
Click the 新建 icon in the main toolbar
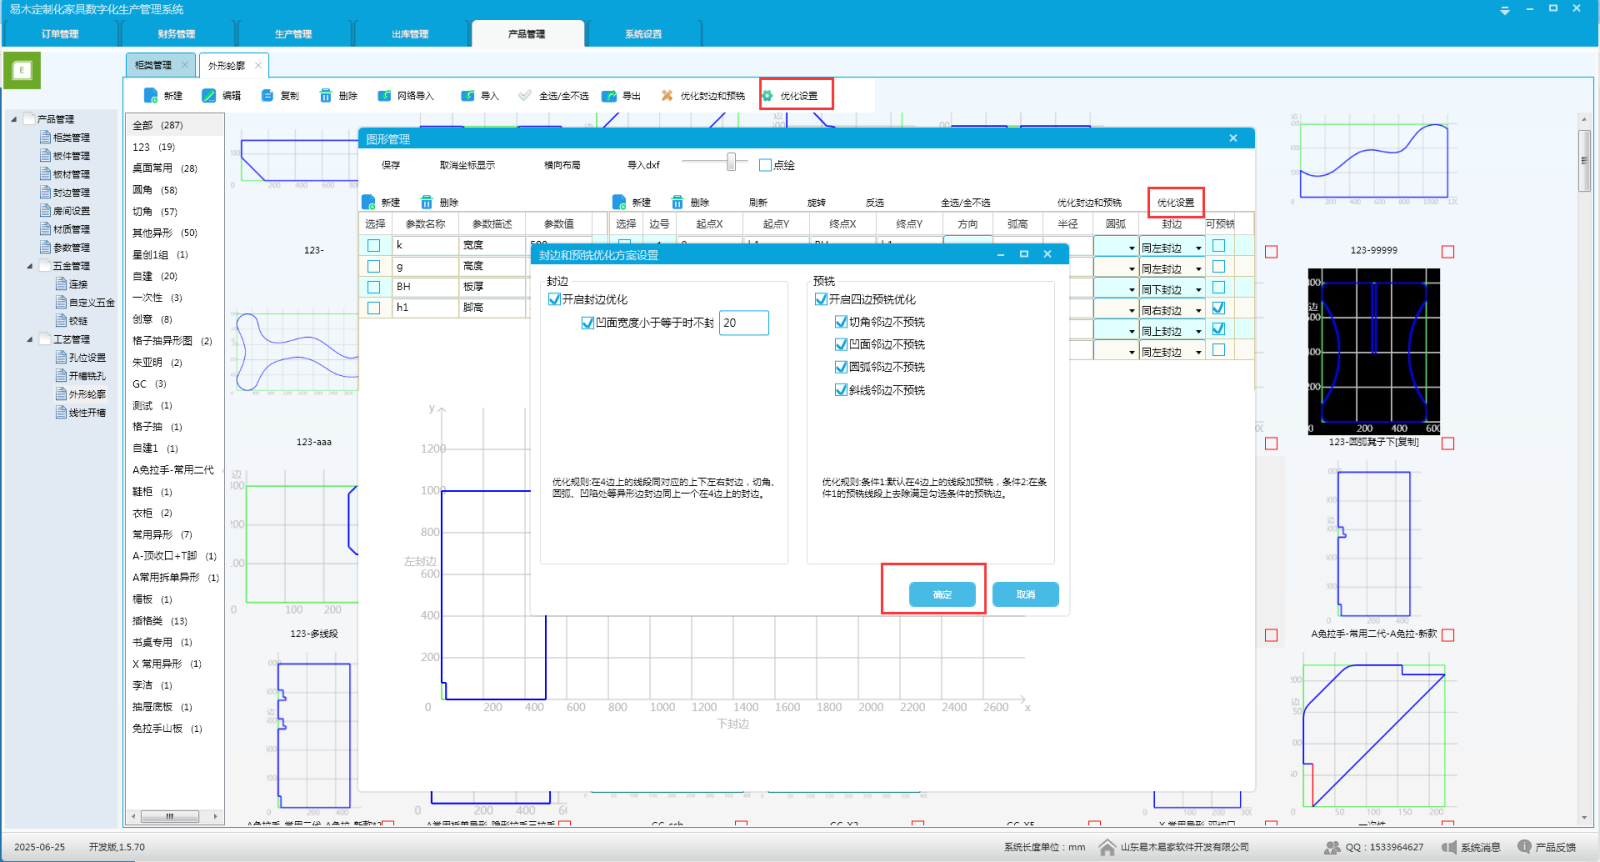pyautogui.click(x=151, y=96)
